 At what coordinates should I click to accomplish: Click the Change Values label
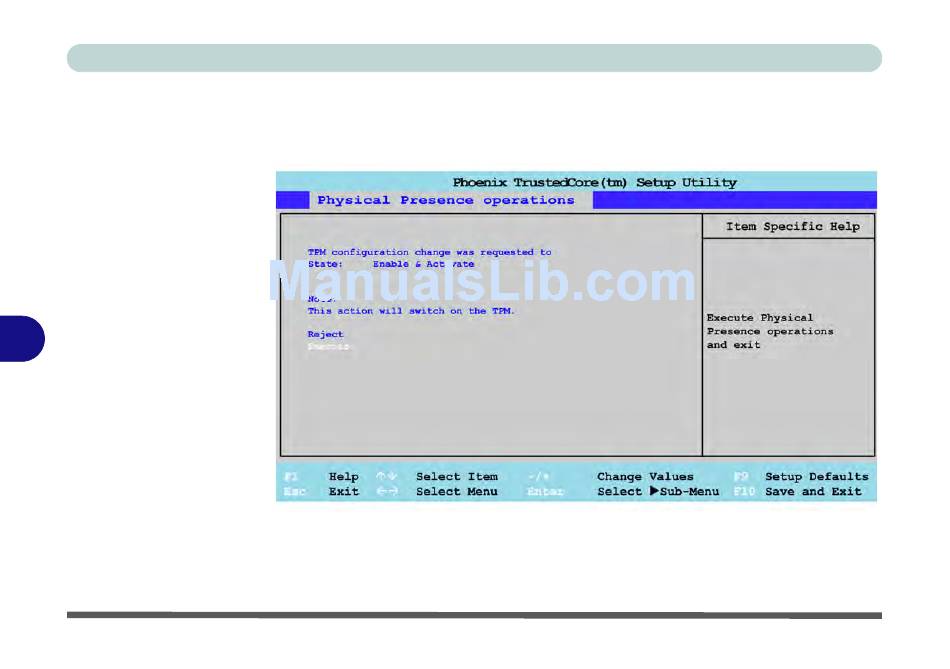645,476
